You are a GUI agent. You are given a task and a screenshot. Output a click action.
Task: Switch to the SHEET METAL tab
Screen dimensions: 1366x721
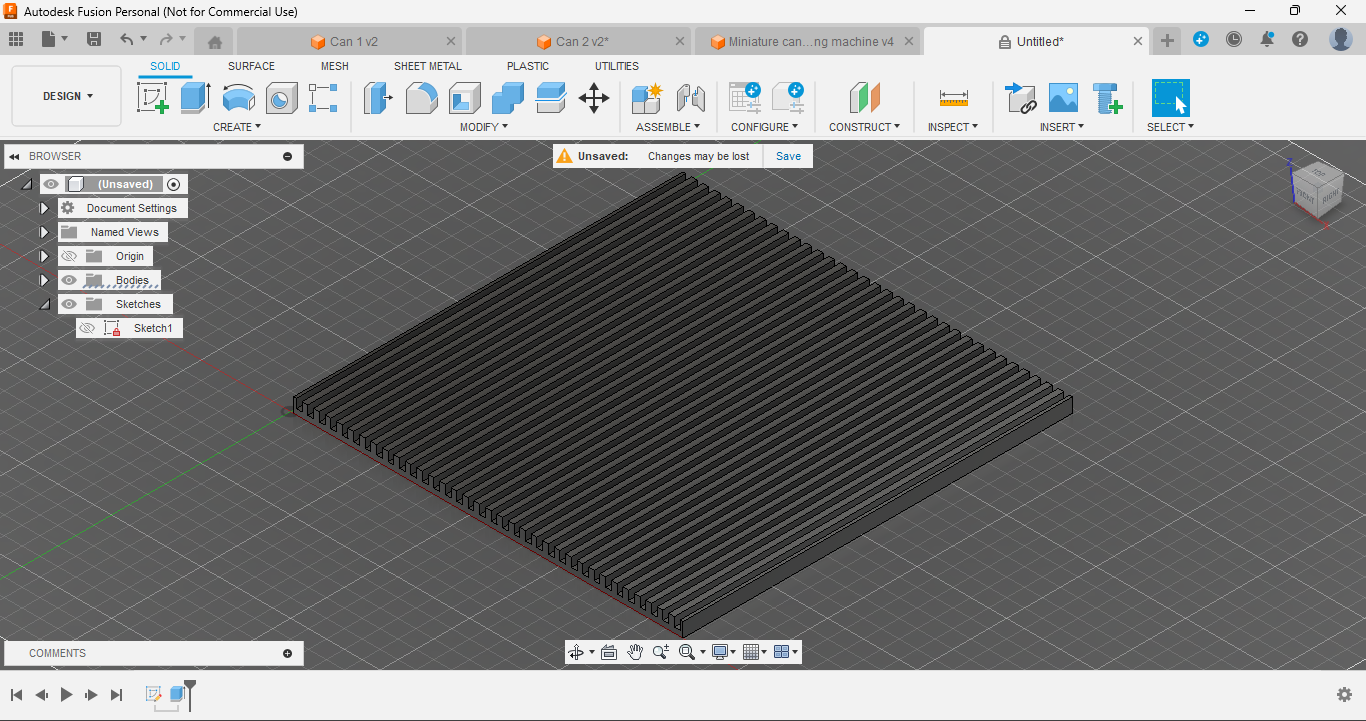(427, 66)
